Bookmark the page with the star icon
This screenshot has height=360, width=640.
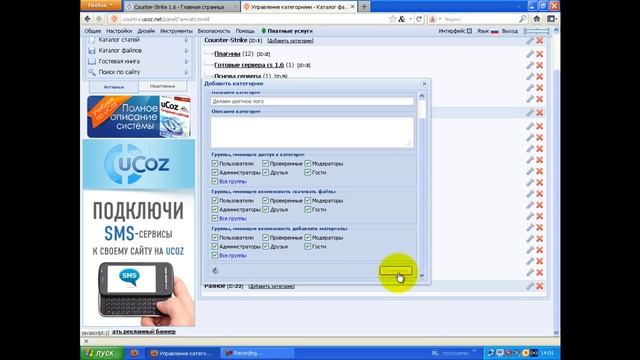[x=393, y=19]
